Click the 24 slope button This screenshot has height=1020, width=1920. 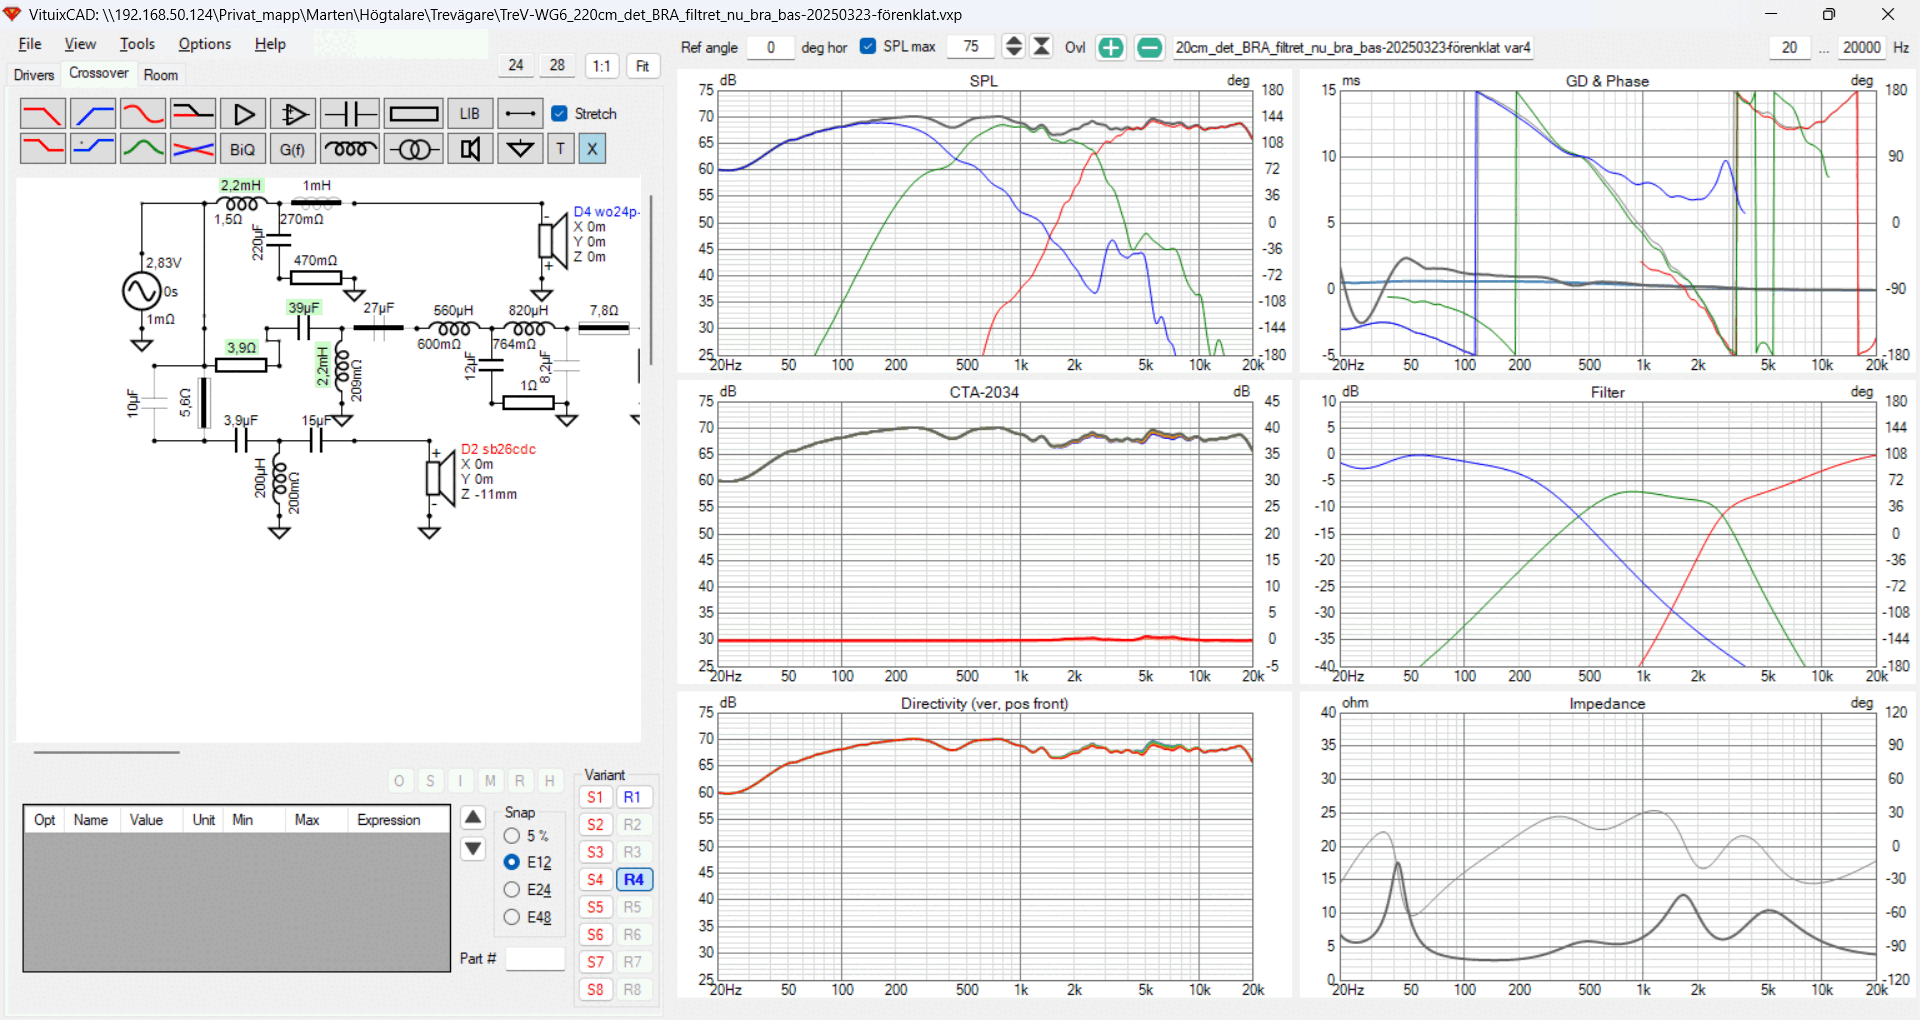(x=516, y=66)
